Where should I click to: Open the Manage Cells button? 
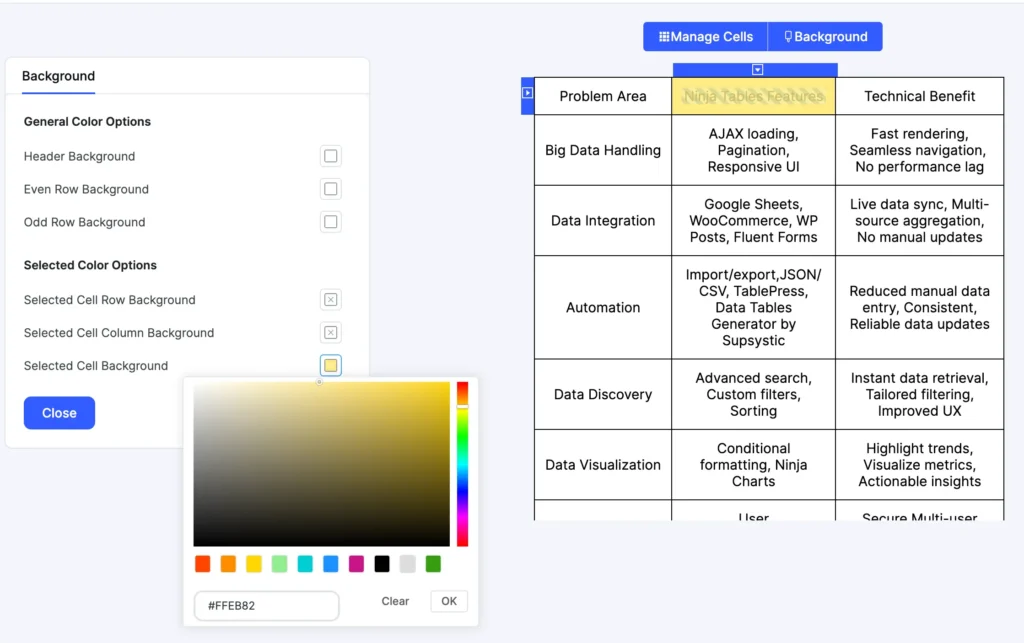705,37
